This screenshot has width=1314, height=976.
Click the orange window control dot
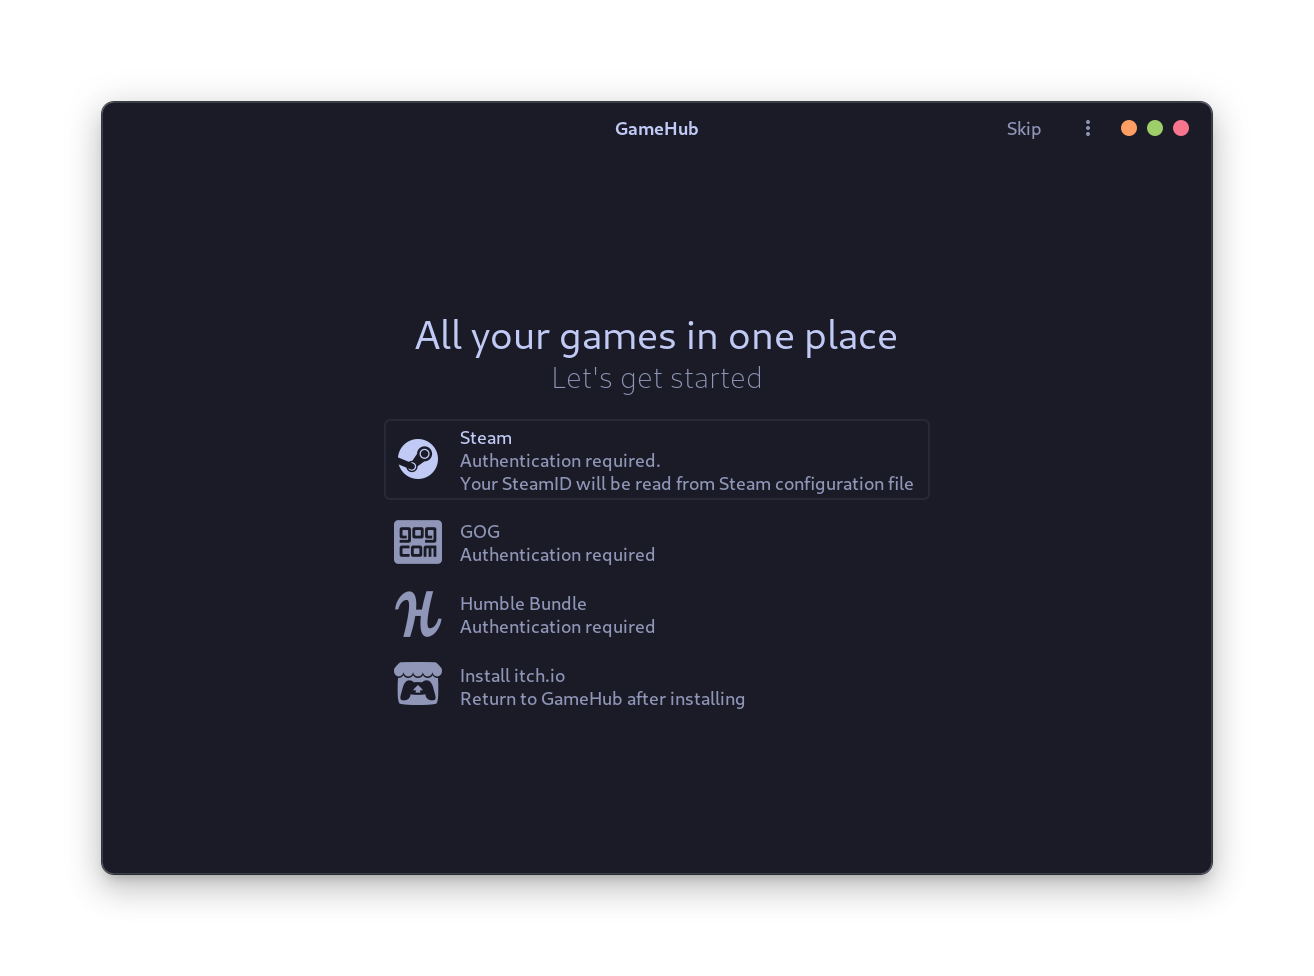coord(1129,128)
